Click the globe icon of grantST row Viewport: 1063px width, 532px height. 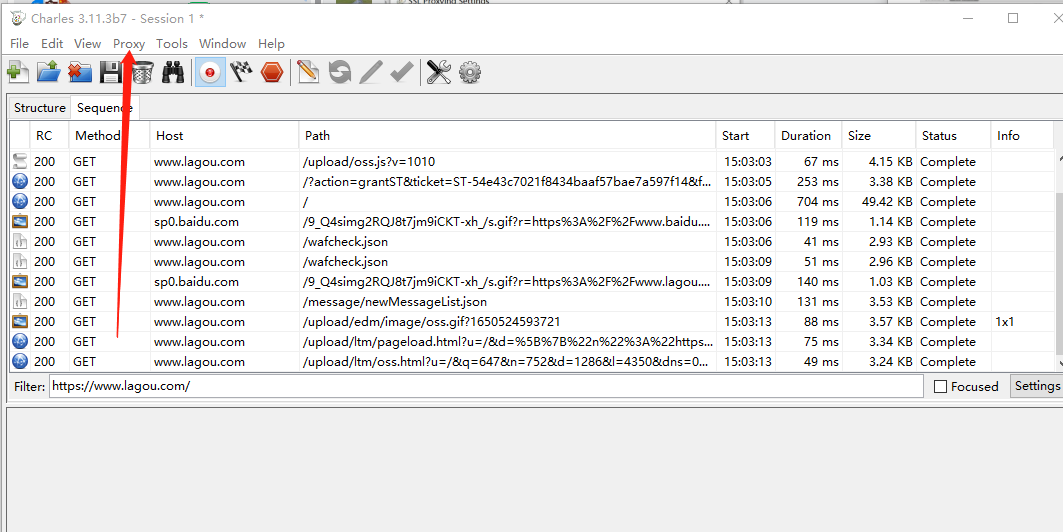[20, 182]
